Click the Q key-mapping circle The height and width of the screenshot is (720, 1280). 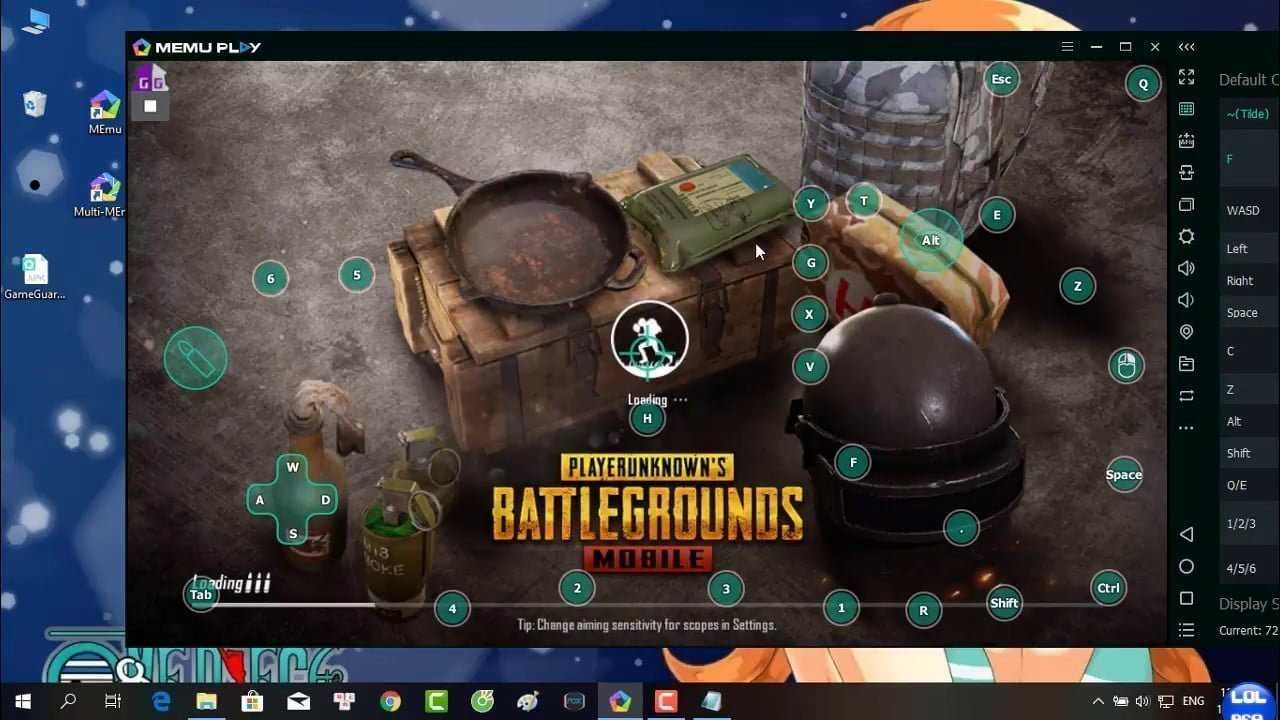pyautogui.click(x=1143, y=84)
